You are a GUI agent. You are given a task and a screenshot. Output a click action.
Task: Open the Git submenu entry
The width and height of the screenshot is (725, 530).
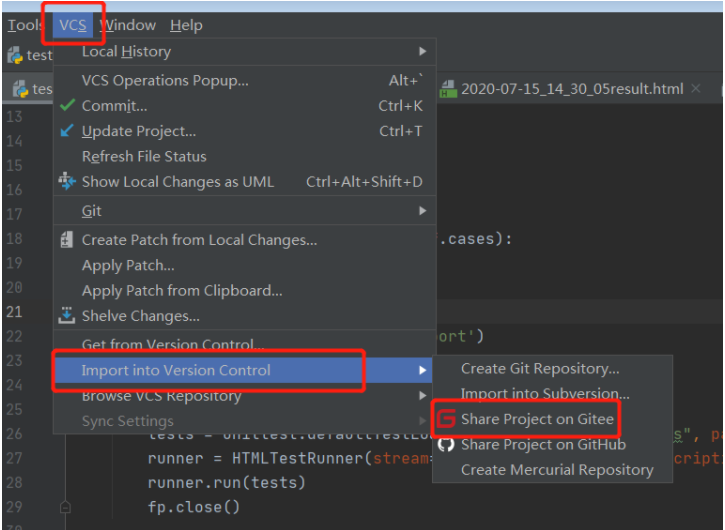pyautogui.click(x=245, y=211)
